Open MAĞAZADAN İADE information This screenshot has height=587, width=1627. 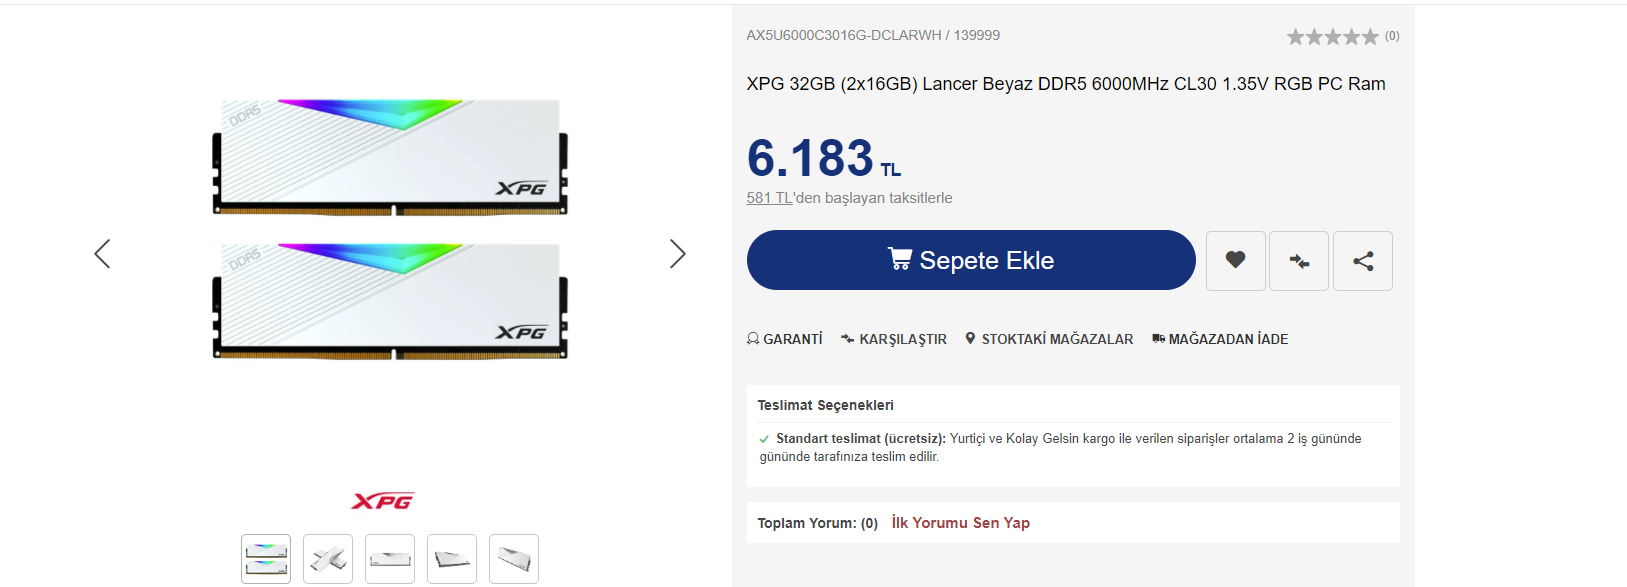point(1220,339)
